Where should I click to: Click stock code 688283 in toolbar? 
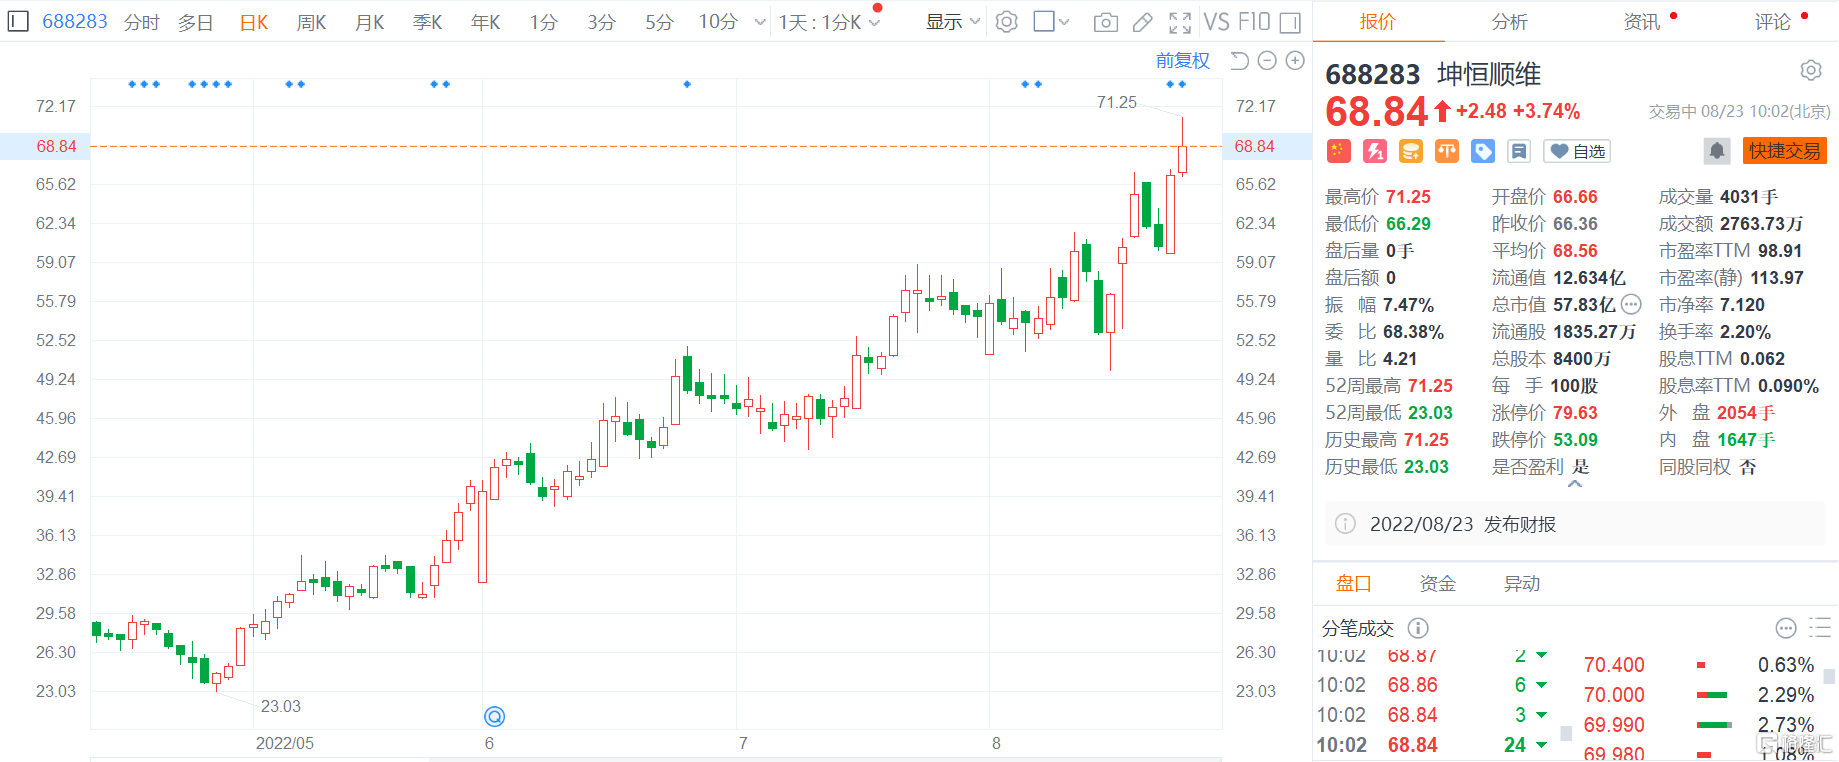(x=75, y=21)
